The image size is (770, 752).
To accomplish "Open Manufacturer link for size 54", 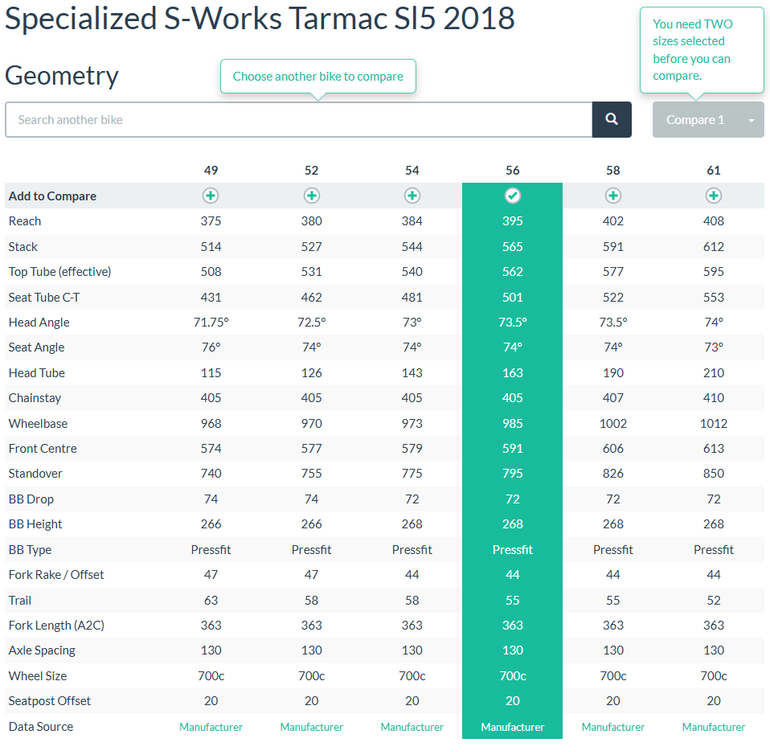I will tap(412, 726).
